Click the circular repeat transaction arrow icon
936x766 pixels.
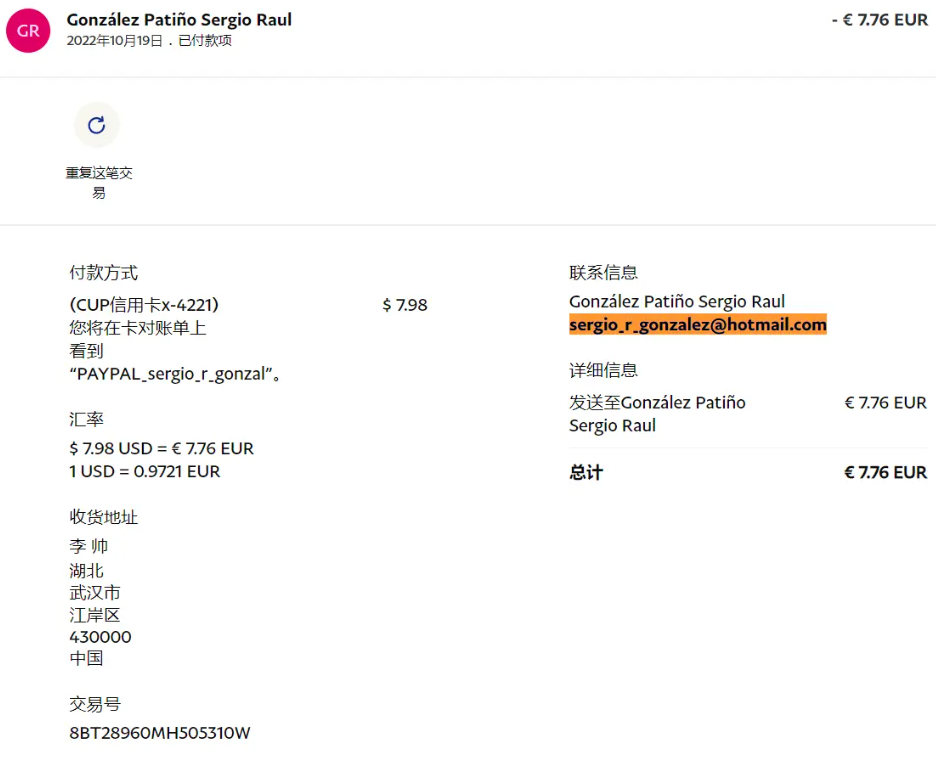97,125
